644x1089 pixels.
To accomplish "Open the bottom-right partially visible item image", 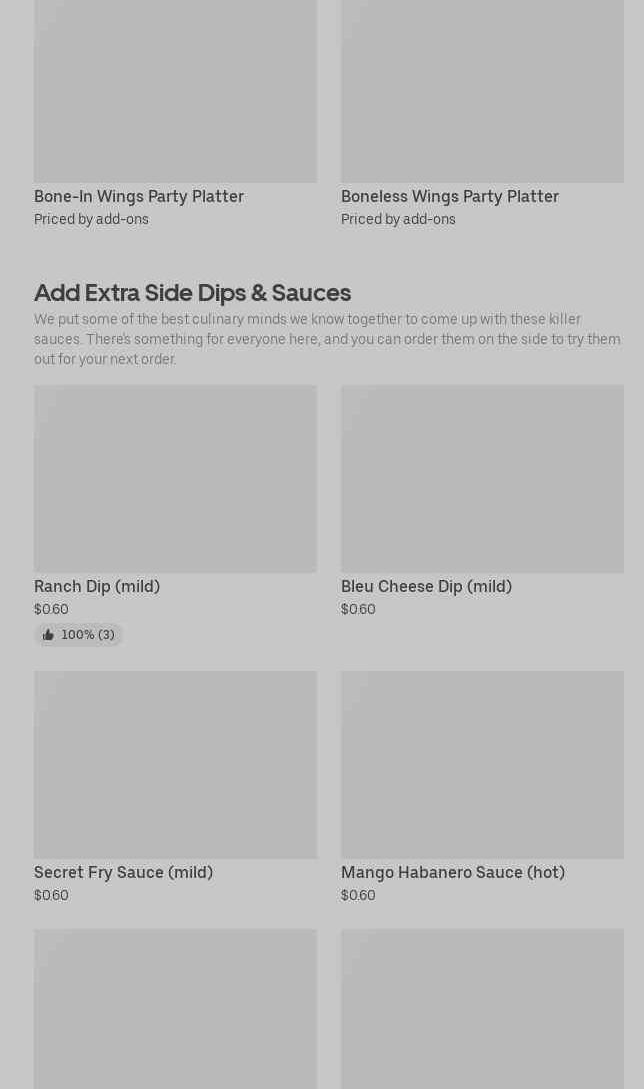I will [x=482, y=1009].
